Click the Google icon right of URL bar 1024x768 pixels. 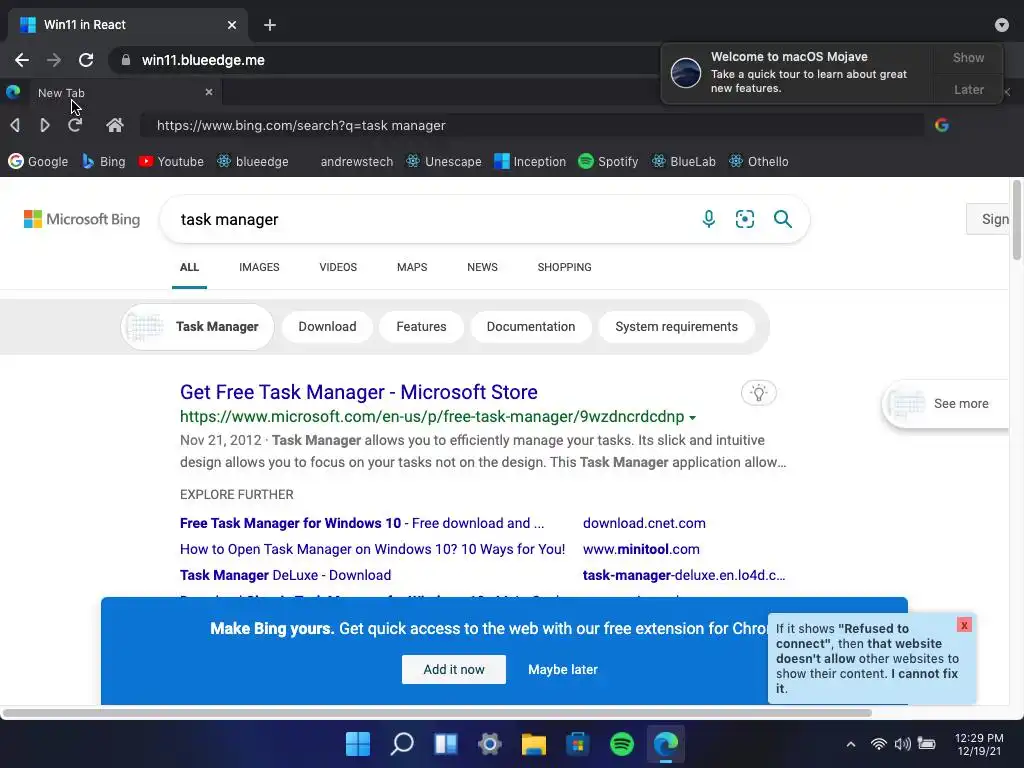tap(942, 125)
